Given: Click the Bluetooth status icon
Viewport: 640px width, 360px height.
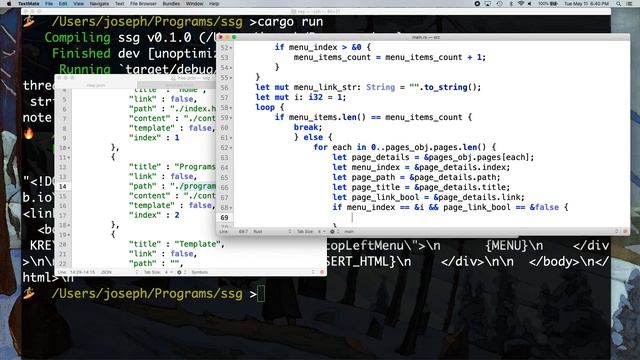Looking at the screenshot, I should [x=511, y=4].
